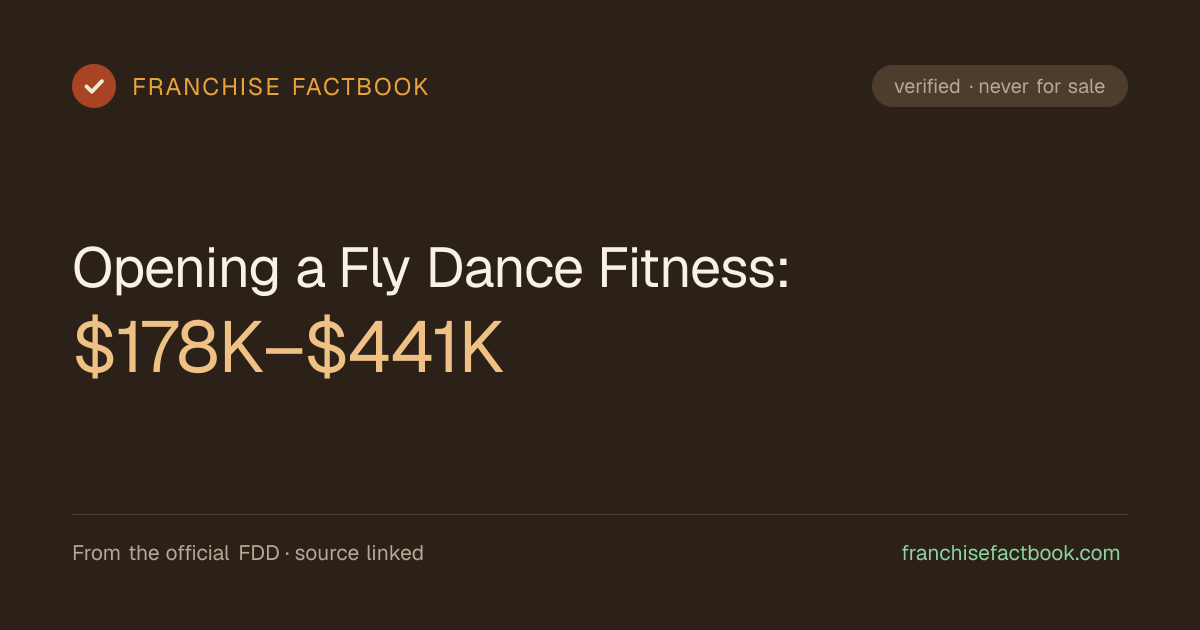Visit the franchisefactbook.com link
Image resolution: width=1200 pixels, height=630 pixels.
coord(1011,553)
